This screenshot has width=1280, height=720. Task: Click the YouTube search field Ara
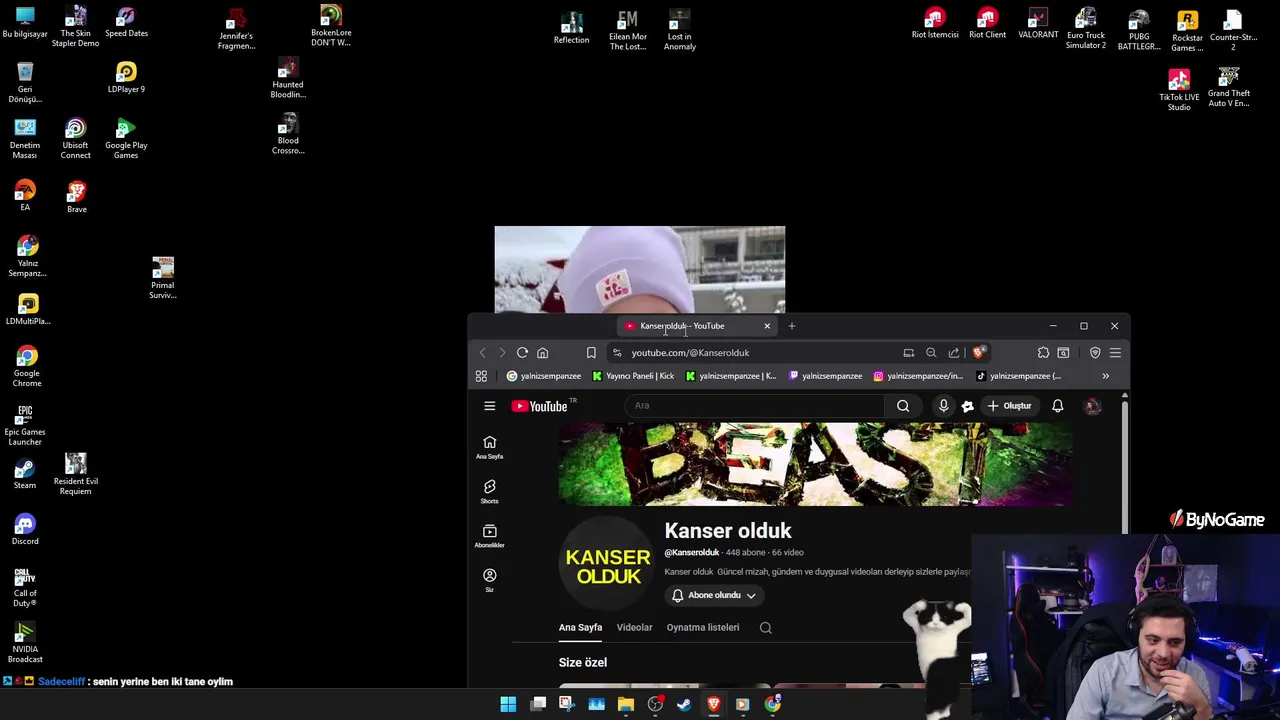[754, 406]
